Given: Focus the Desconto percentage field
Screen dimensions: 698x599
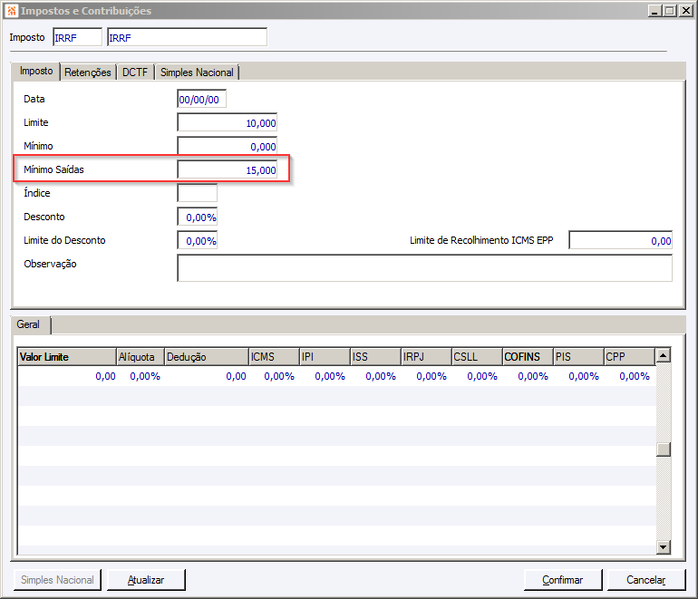Looking at the screenshot, I should coord(197,217).
